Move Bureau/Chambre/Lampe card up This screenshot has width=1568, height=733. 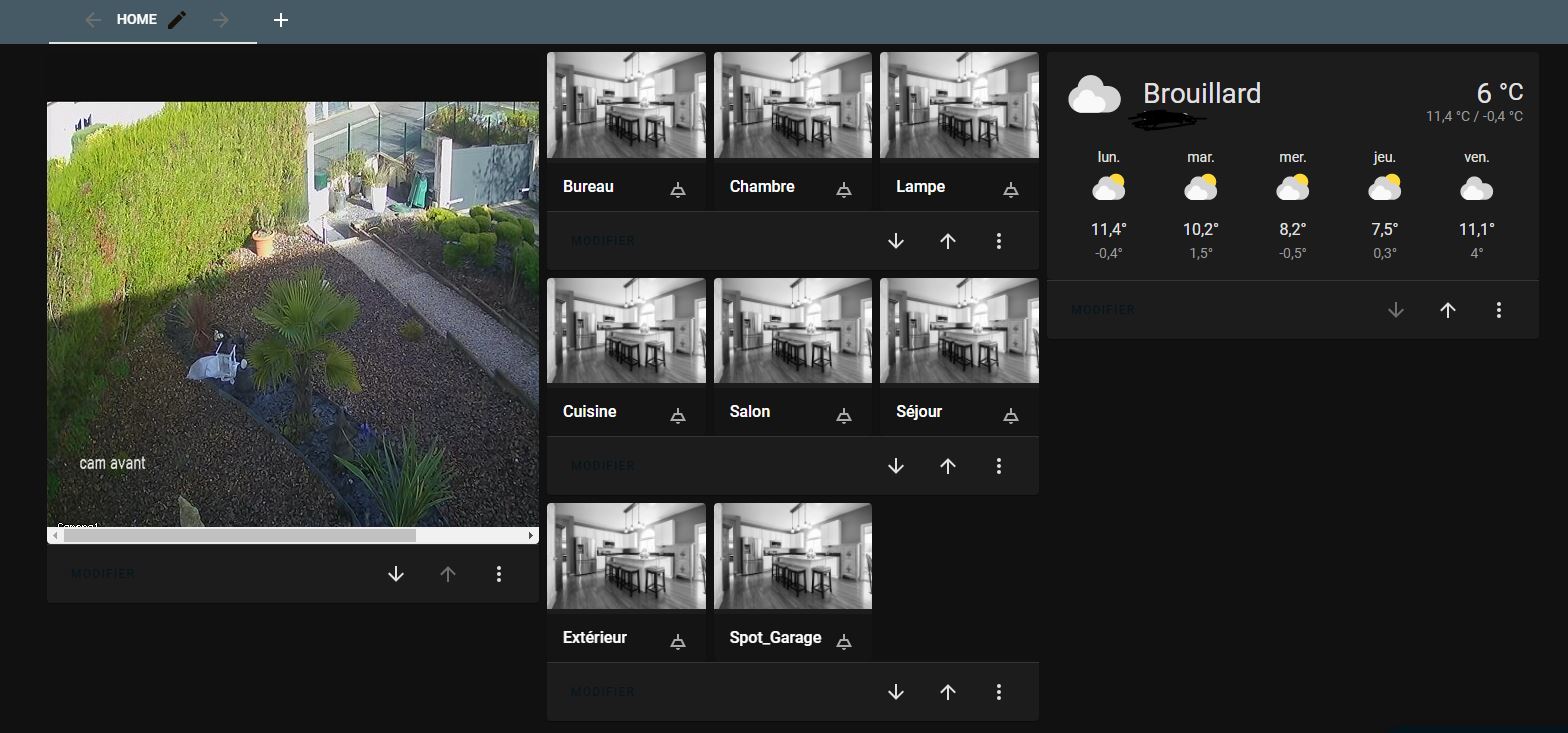948,241
